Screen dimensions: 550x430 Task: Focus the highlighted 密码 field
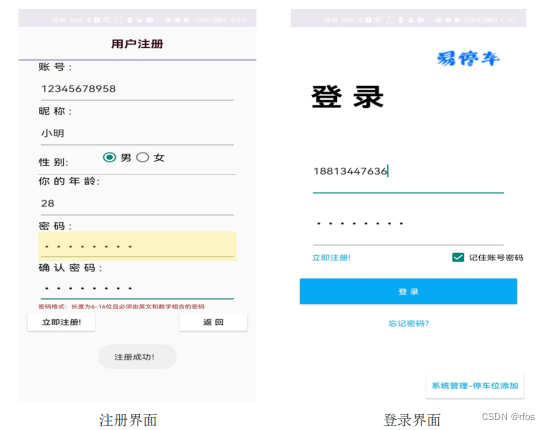pyautogui.click(x=137, y=246)
